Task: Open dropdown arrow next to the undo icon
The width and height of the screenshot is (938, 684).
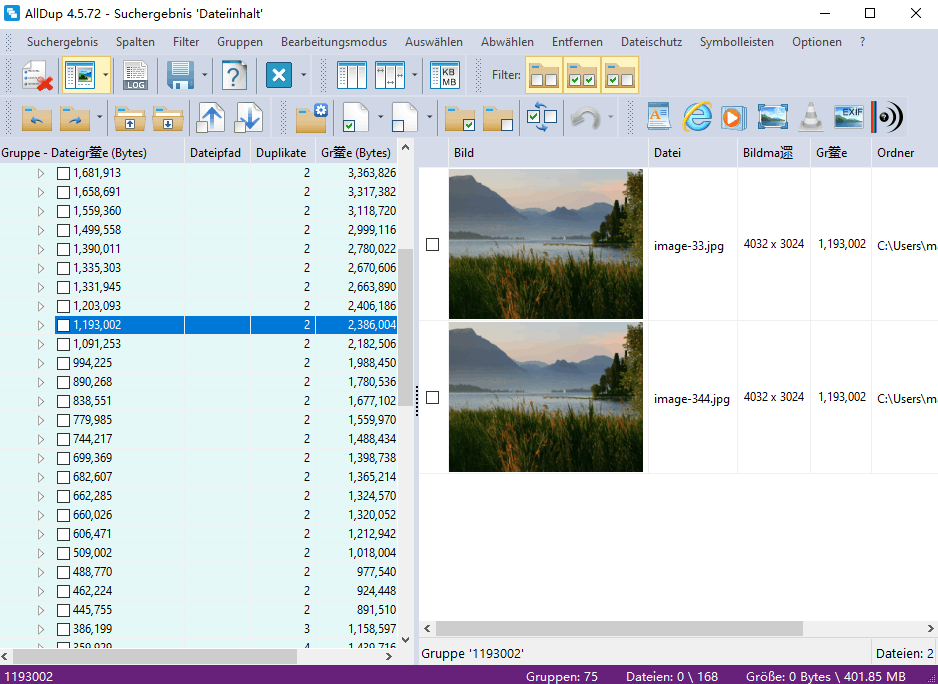Action: tap(610, 117)
